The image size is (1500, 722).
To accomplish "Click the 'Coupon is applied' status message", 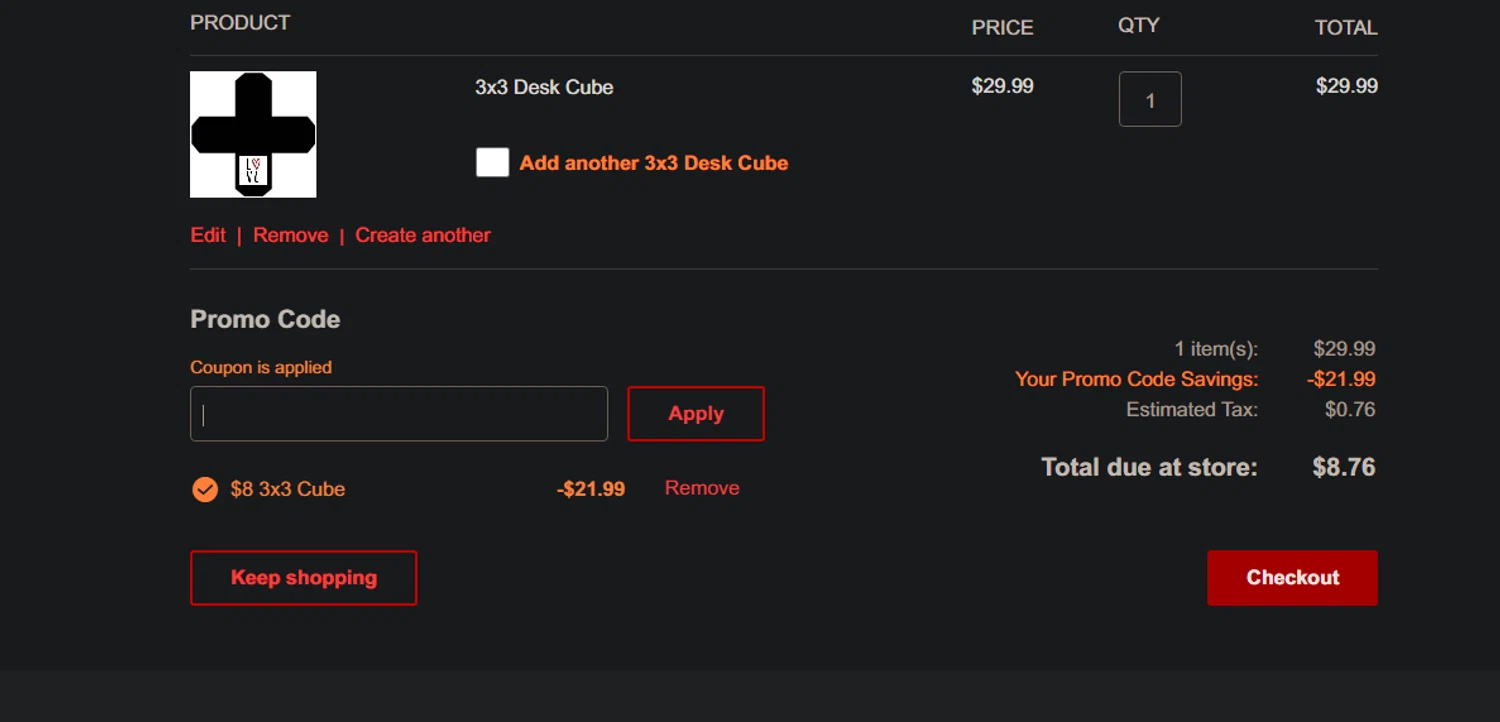I will tap(261, 367).
